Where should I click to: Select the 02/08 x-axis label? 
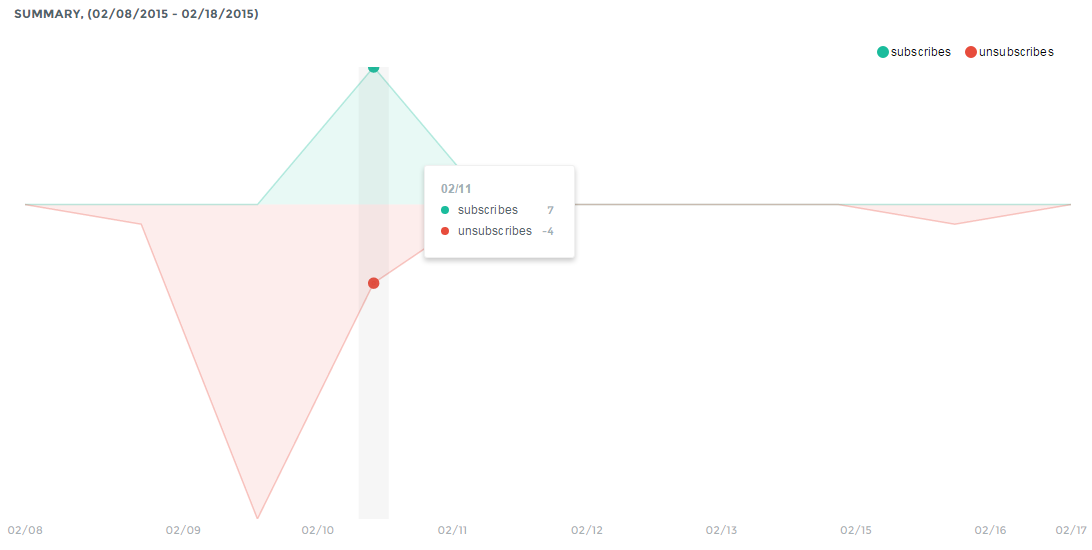[x=24, y=530]
